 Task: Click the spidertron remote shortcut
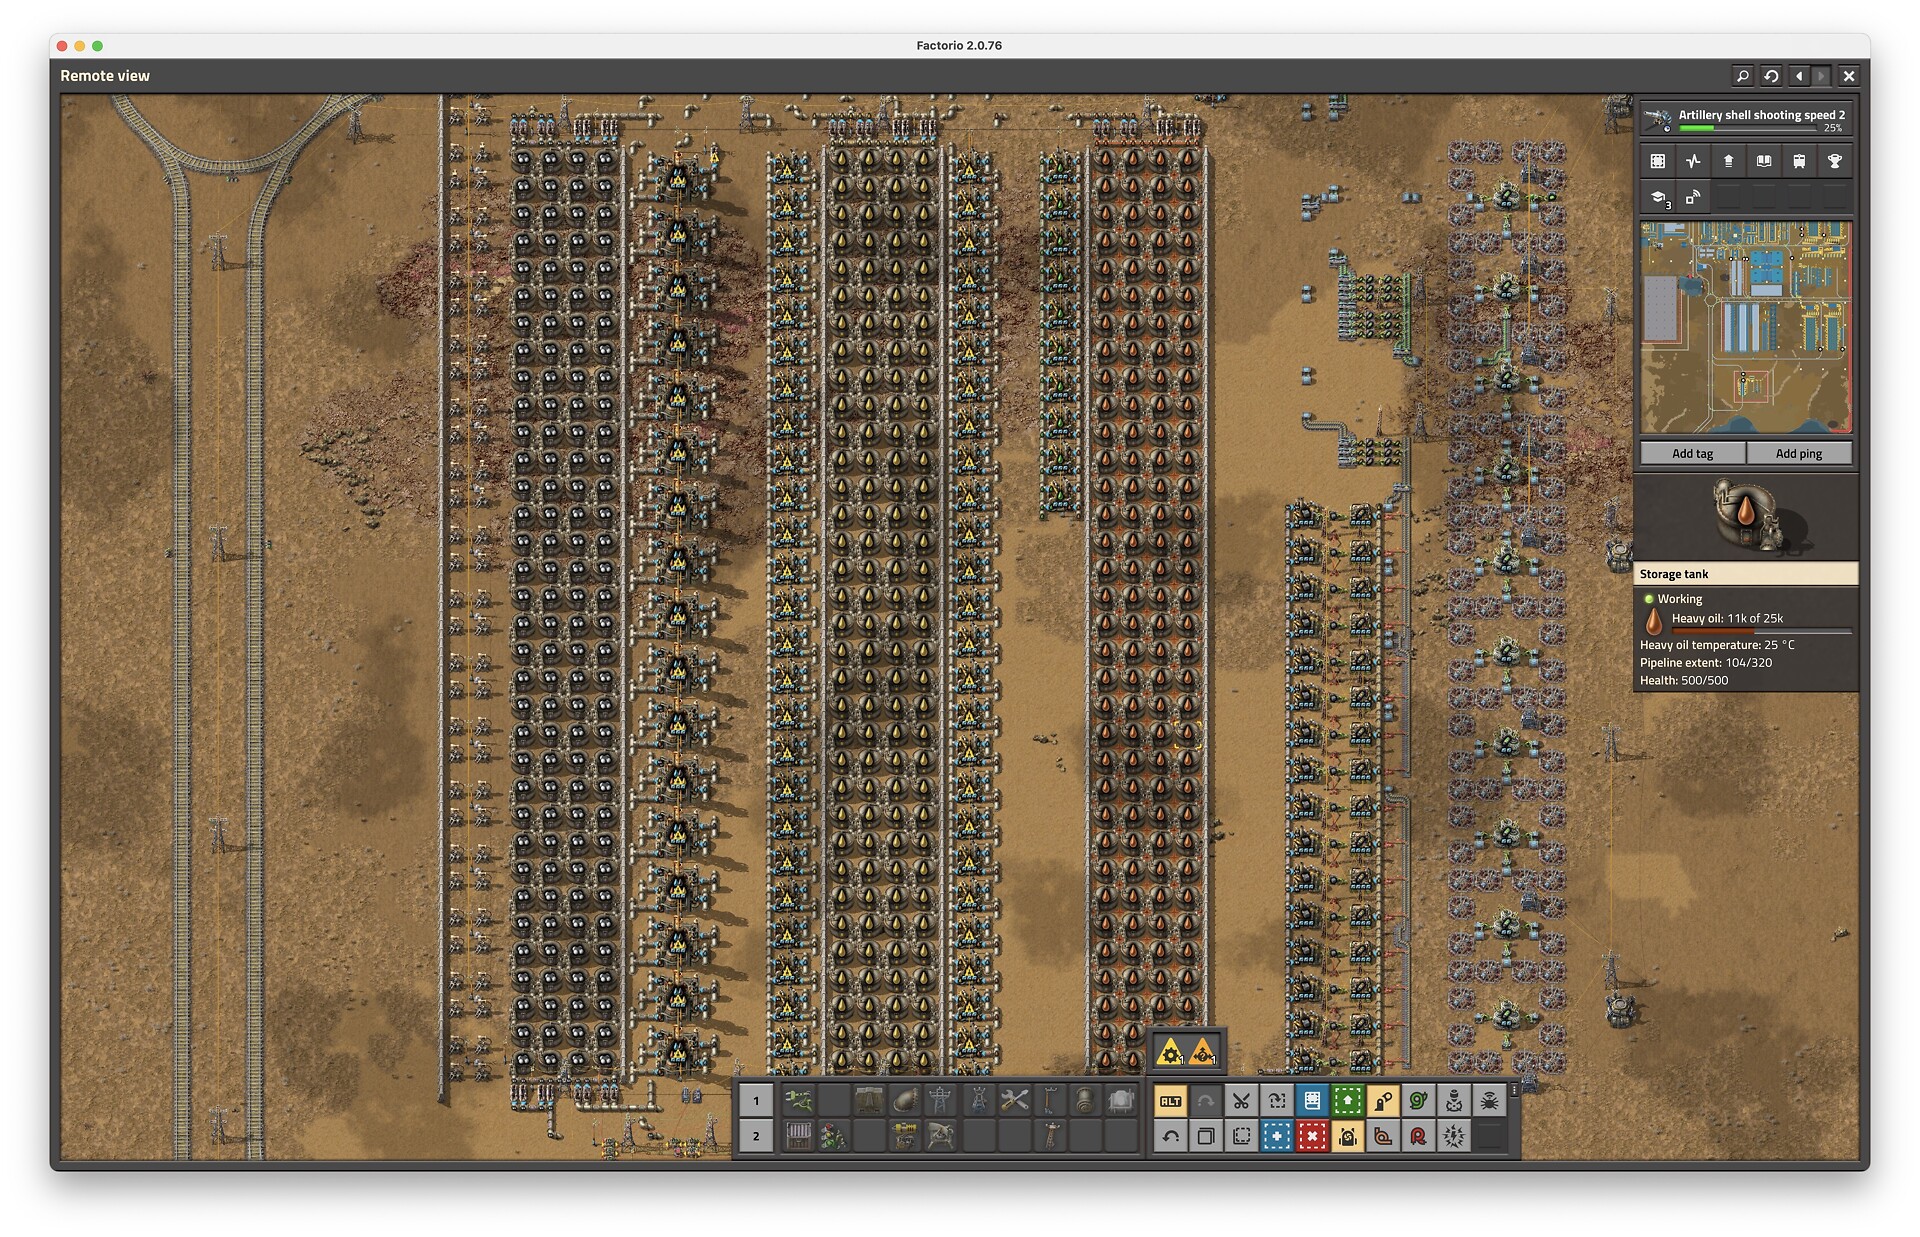click(1490, 1101)
